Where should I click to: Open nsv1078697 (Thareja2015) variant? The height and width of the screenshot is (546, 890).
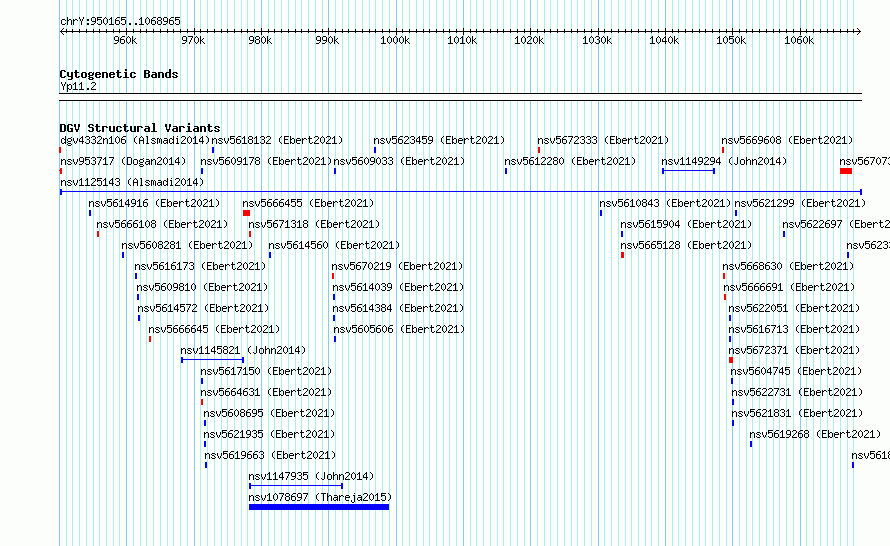[x=320, y=497]
